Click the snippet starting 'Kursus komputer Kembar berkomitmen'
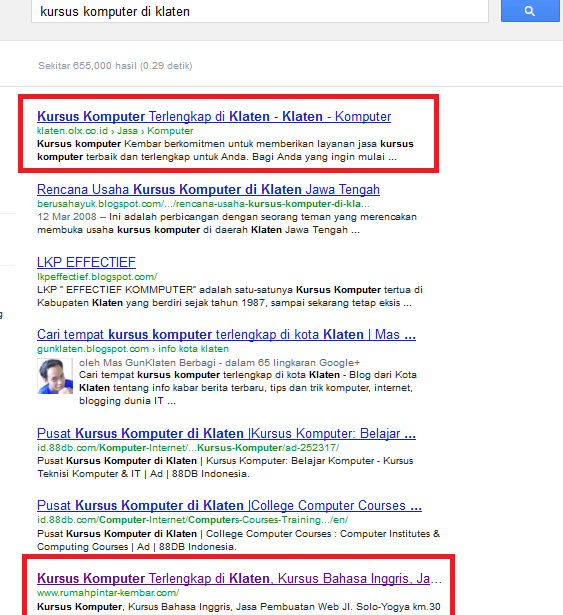 coord(225,150)
